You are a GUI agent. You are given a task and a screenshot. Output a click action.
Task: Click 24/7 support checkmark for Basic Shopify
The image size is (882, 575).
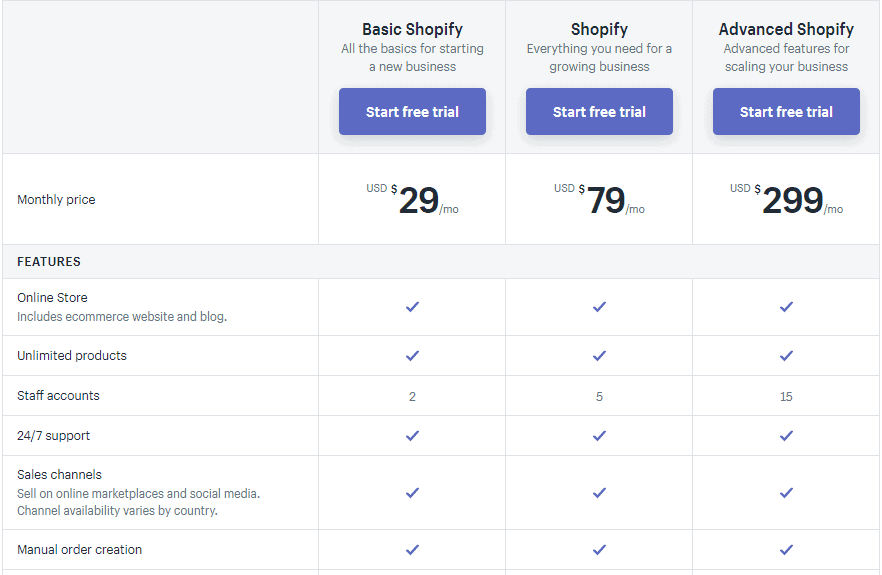[412, 436]
